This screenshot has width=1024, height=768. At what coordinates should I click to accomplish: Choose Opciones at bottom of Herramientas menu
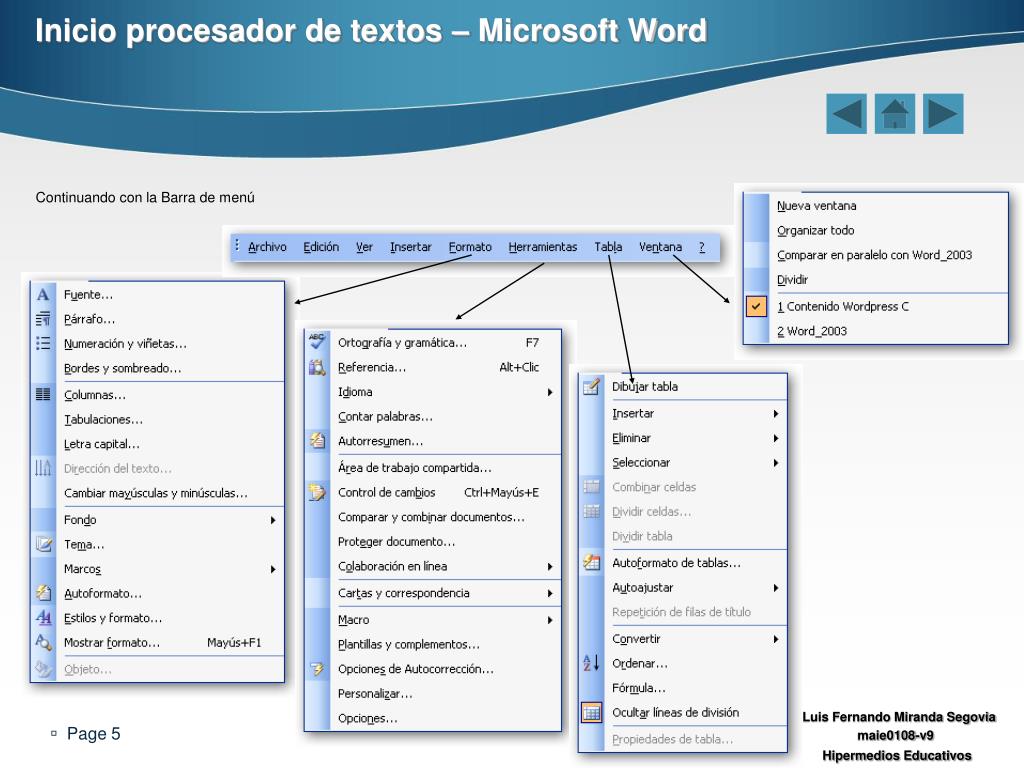coord(367,718)
